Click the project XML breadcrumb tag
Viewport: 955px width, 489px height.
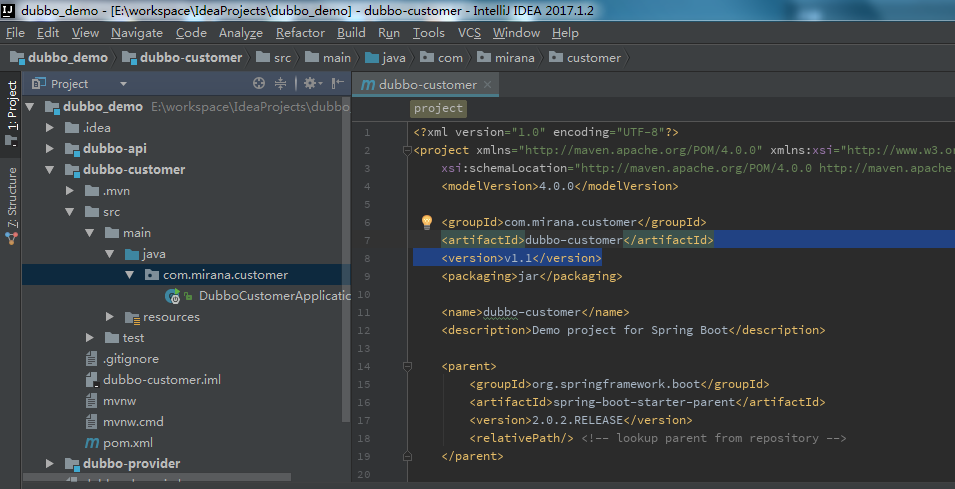[x=439, y=108]
